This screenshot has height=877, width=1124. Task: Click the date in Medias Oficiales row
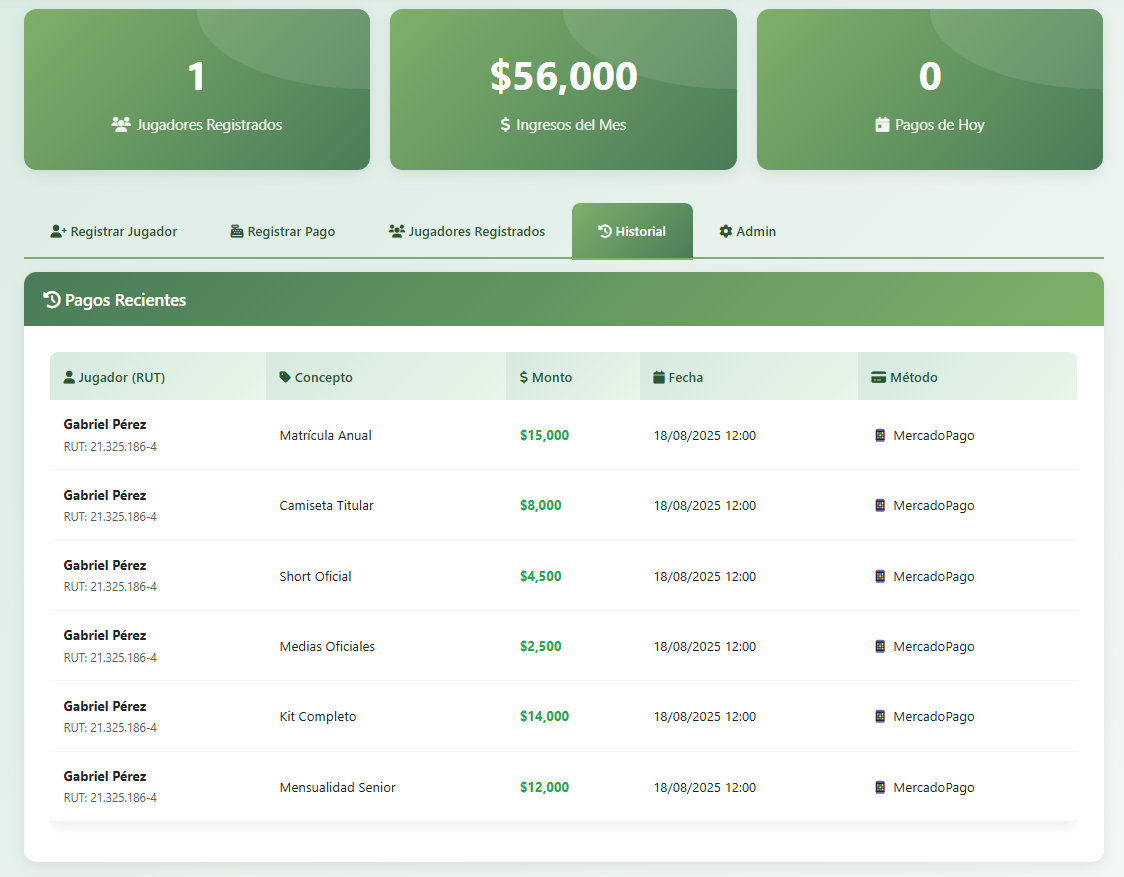(x=704, y=646)
